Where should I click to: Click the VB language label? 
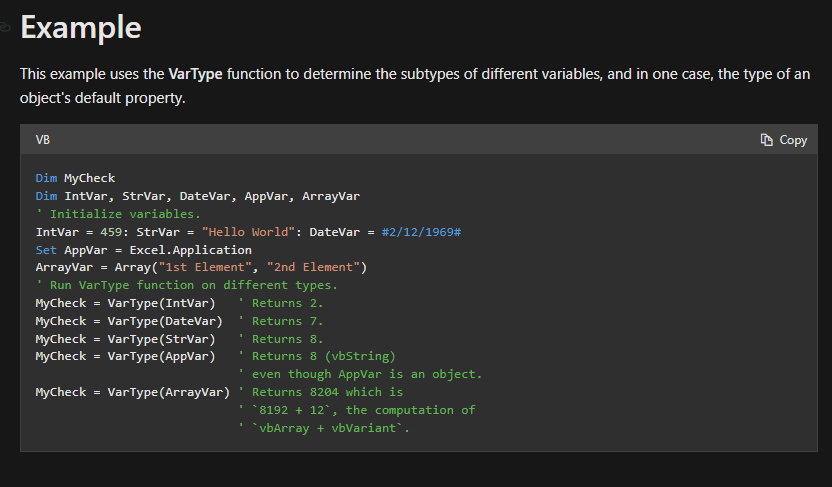[x=42, y=140]
